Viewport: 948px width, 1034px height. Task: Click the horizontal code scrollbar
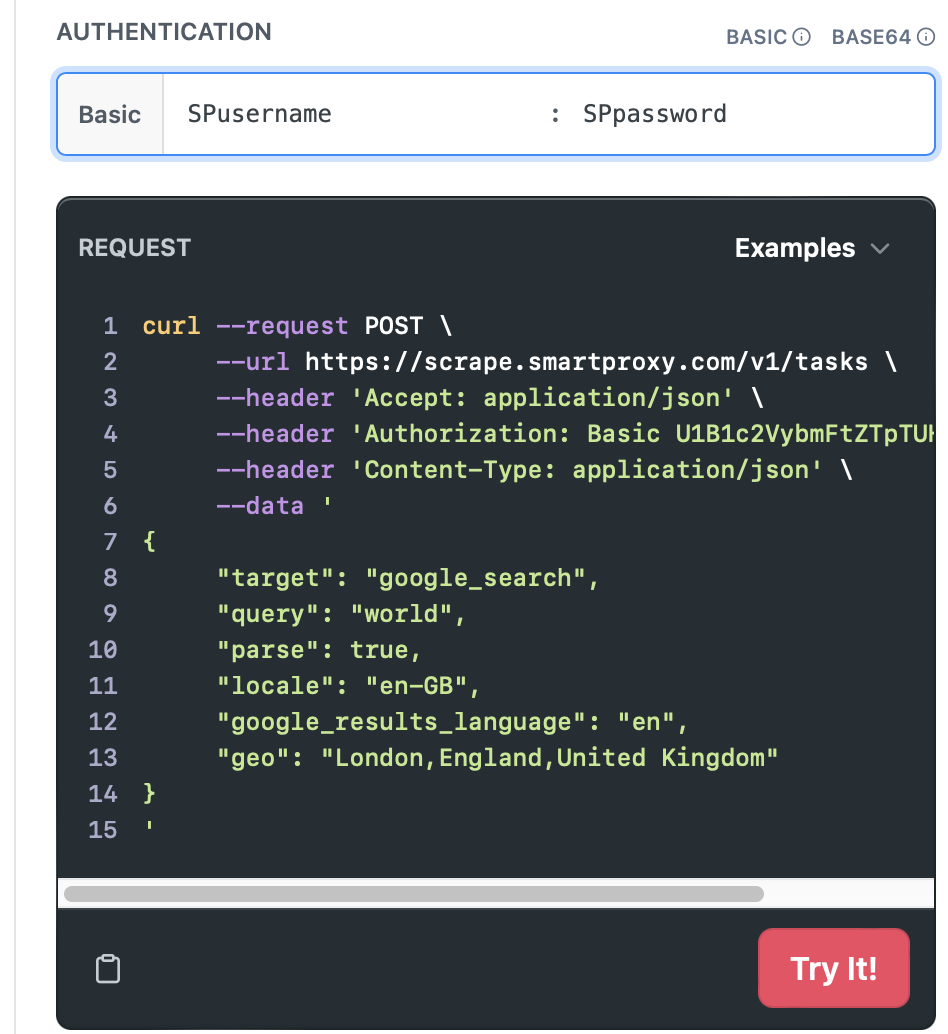click(x=414, y=894)
